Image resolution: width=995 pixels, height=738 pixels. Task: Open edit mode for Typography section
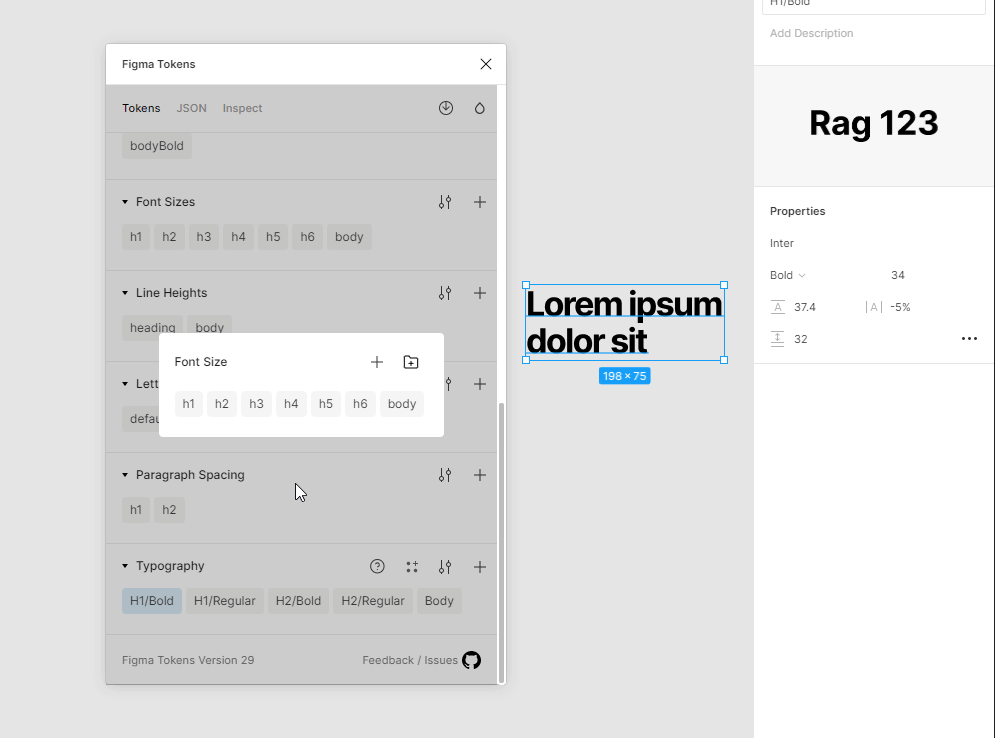pos(445,567)
